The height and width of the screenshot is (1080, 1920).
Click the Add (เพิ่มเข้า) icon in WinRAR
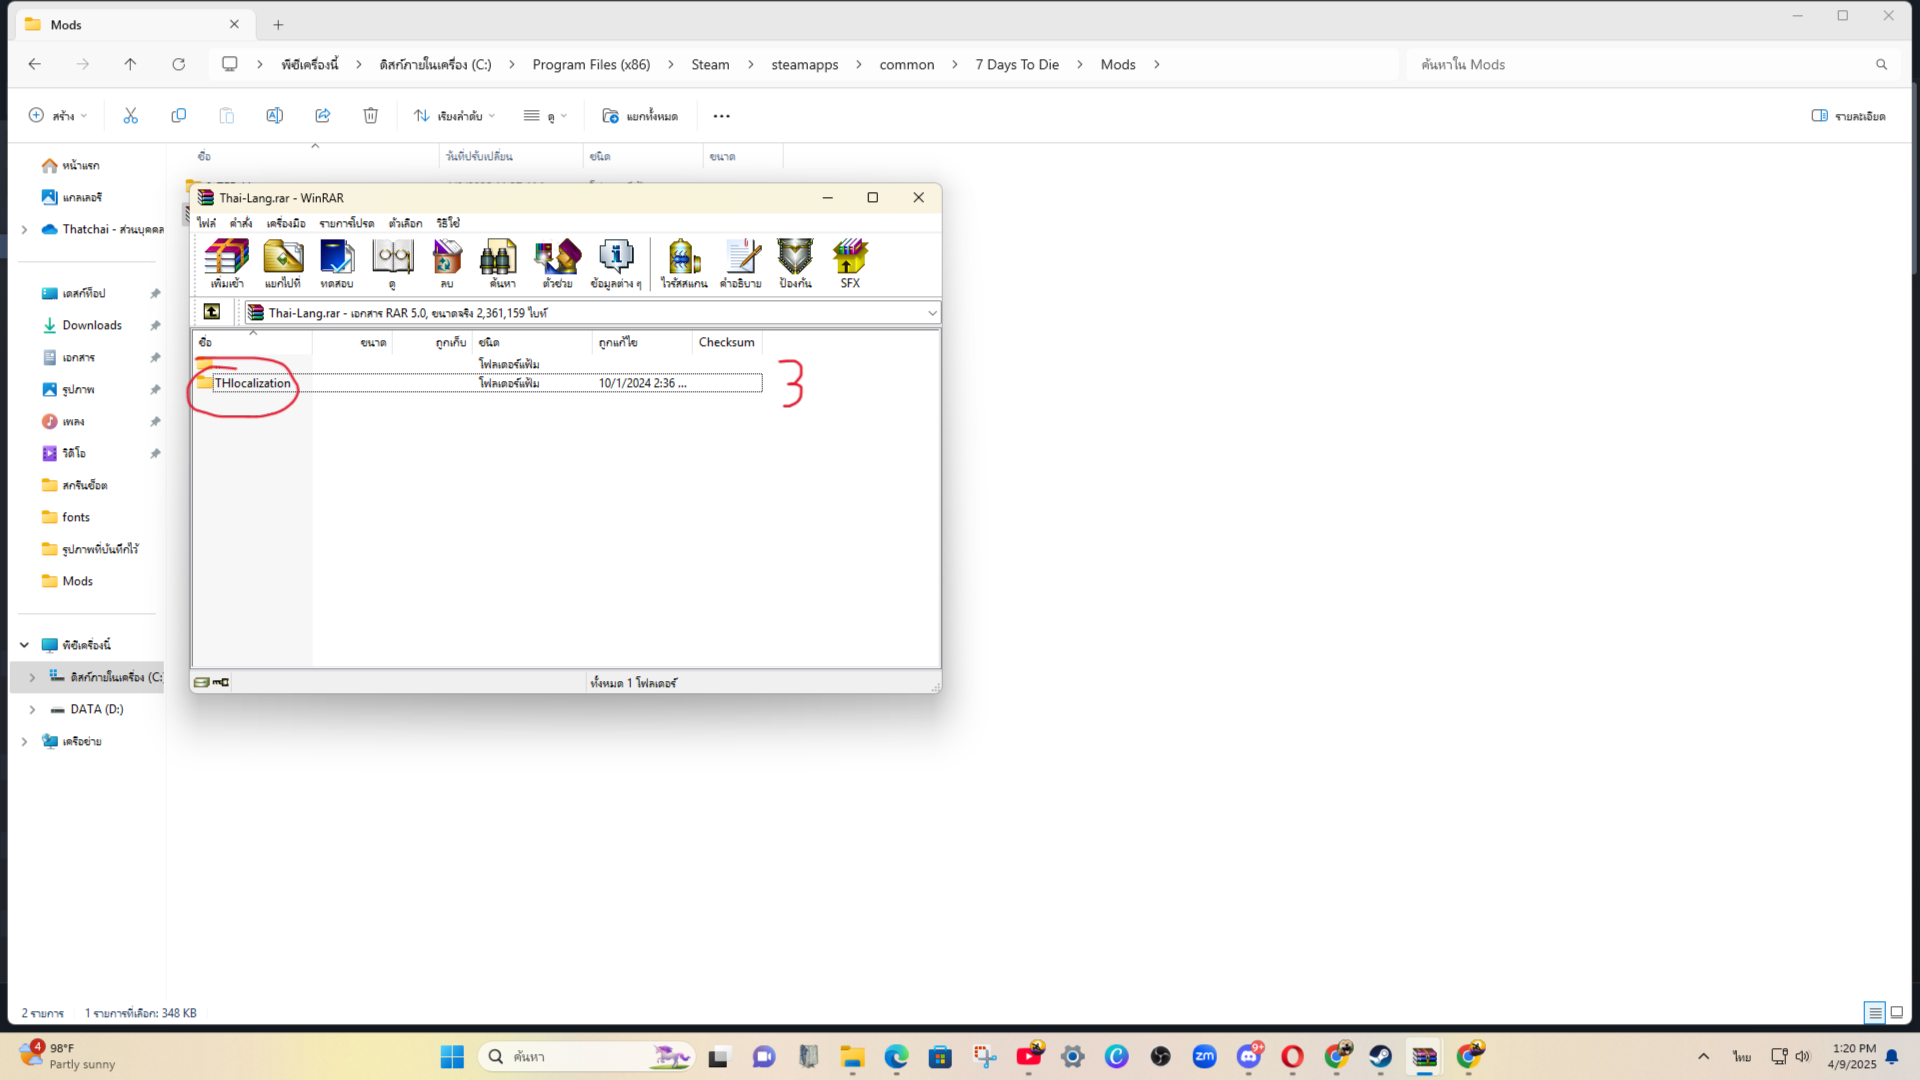(x=227, y=264)
